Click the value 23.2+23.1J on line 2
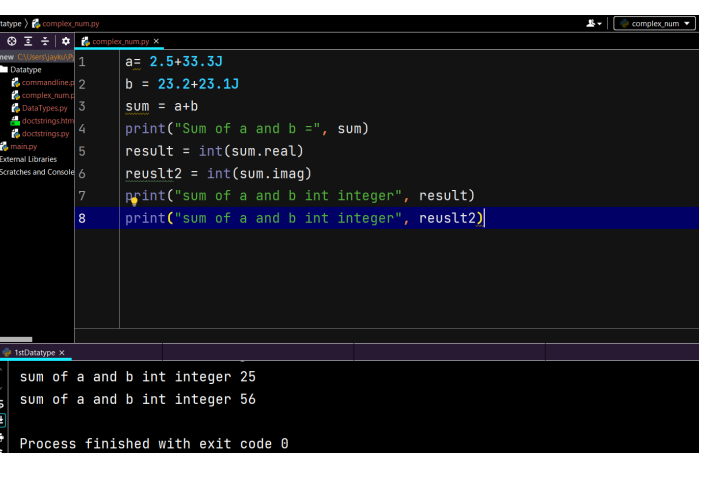The image size is (726, 477). tap(198, 84)
